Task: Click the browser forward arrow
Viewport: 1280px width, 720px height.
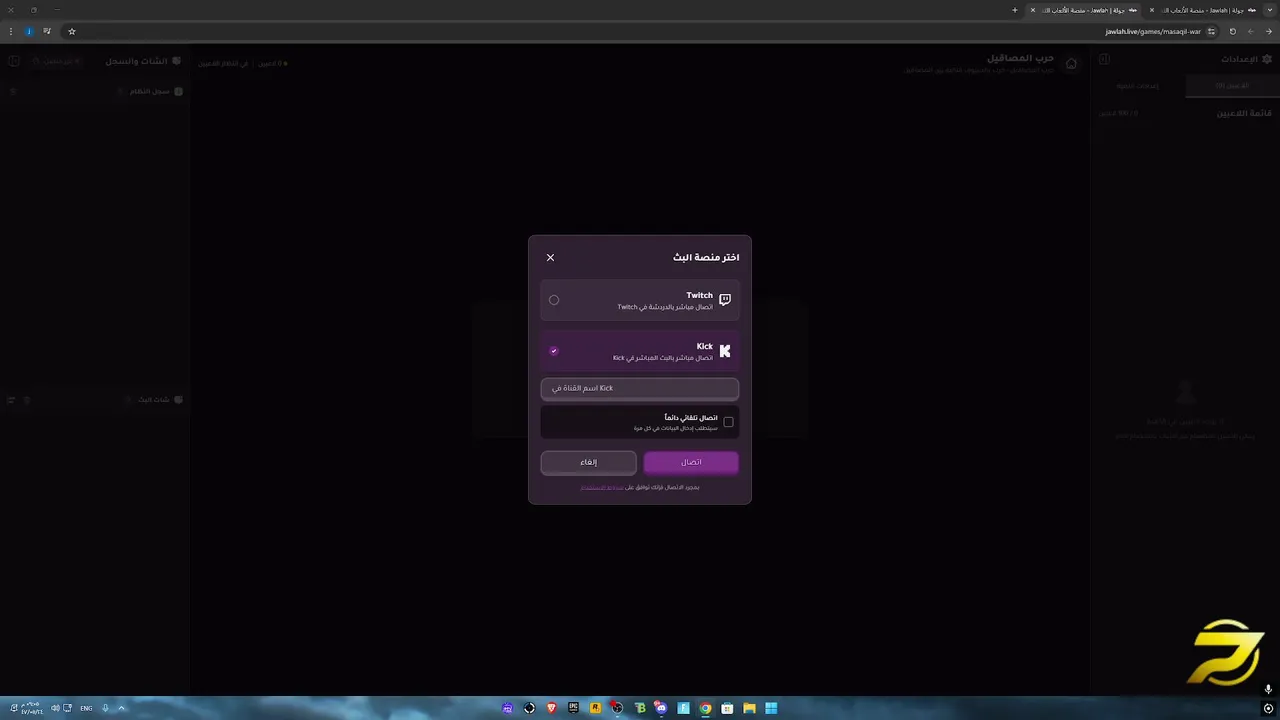Action: [x=1251, y=31]
